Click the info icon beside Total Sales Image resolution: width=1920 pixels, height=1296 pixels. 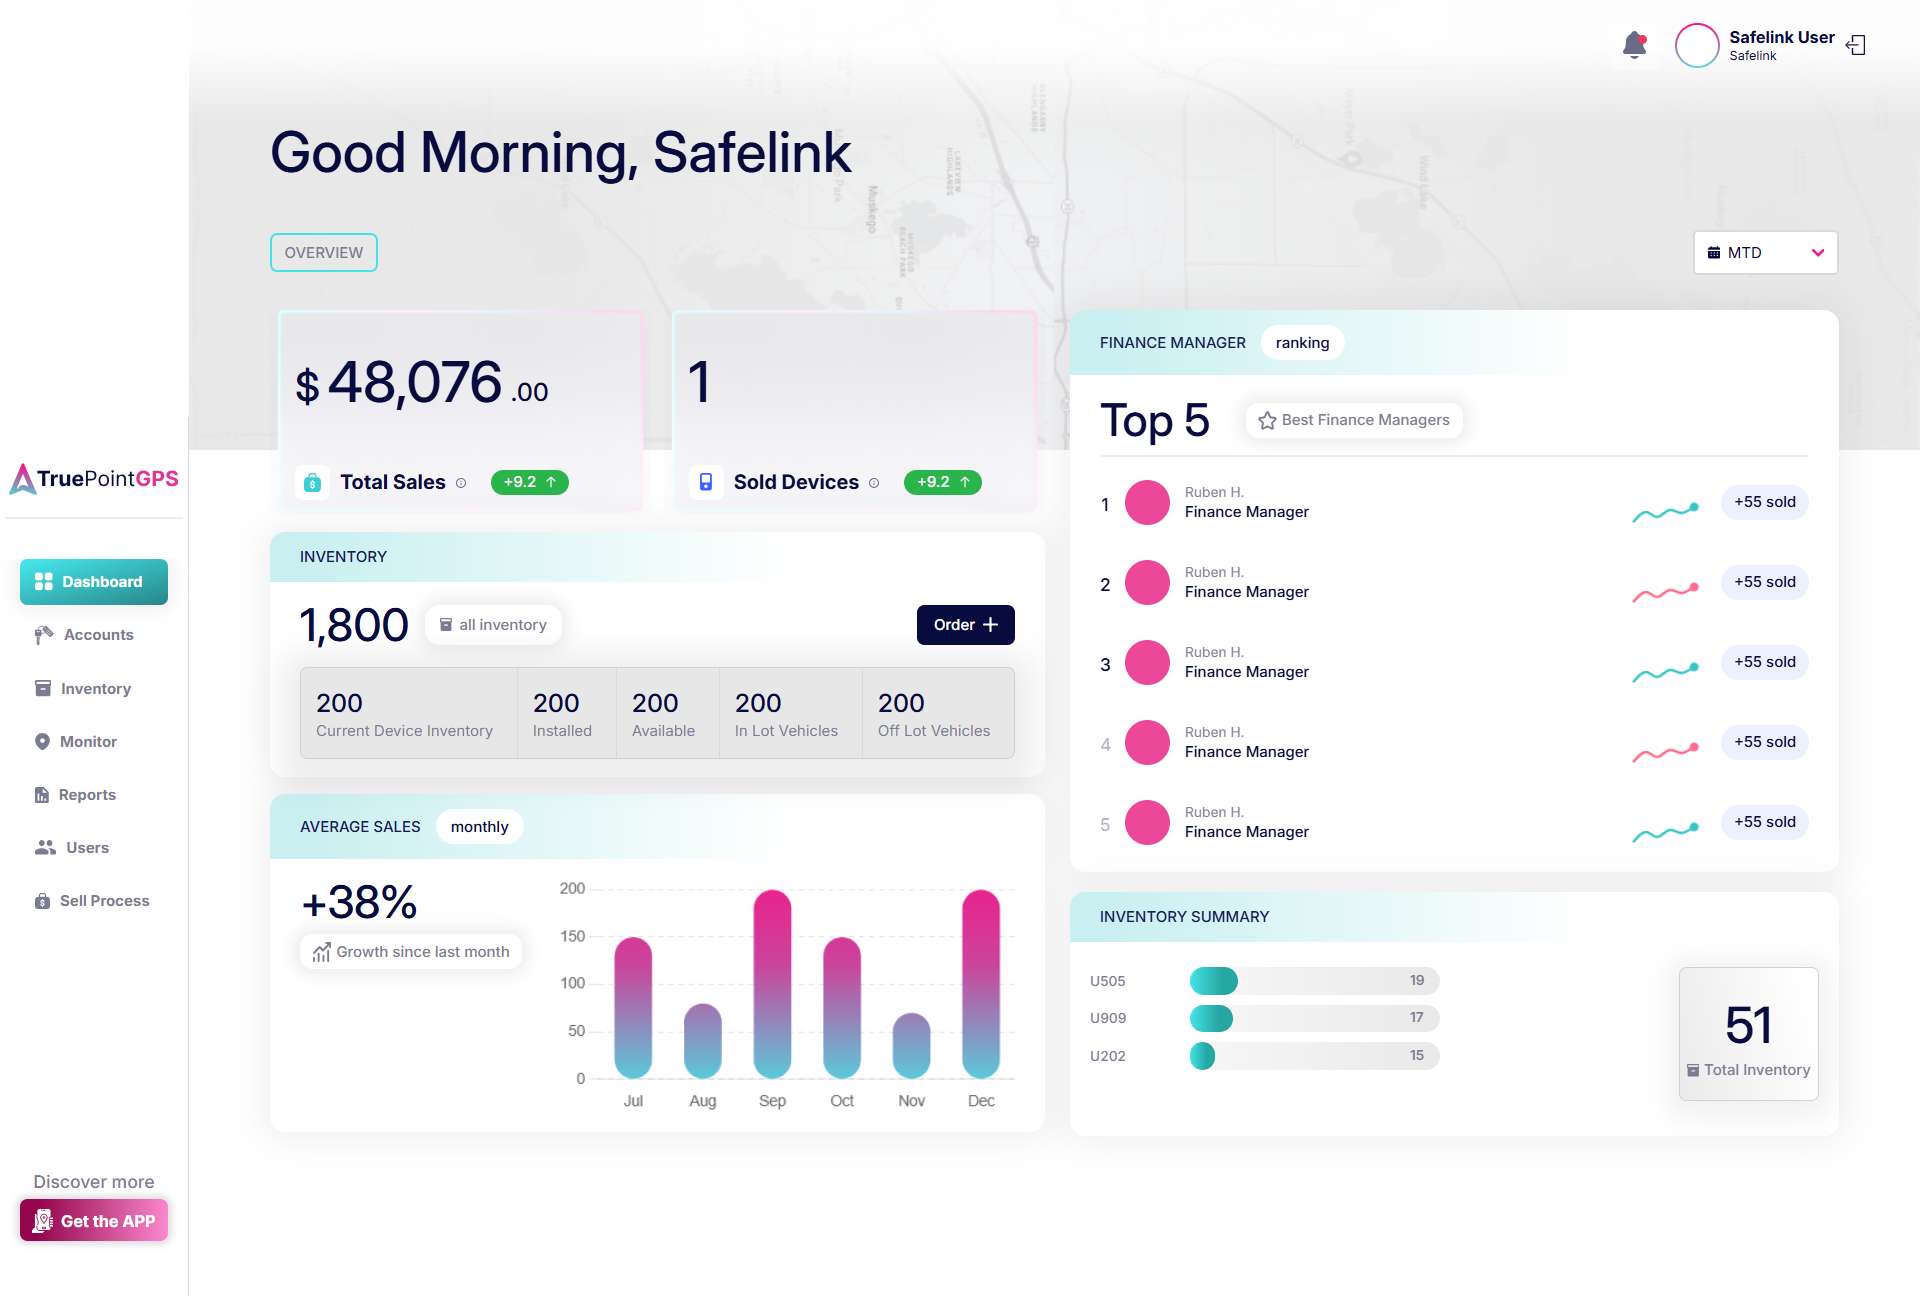pyautogui.click(x=462, y=482)
